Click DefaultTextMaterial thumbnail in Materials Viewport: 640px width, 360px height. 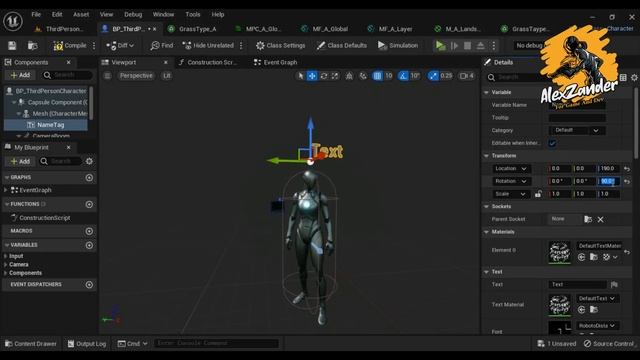tap(560, 252)
